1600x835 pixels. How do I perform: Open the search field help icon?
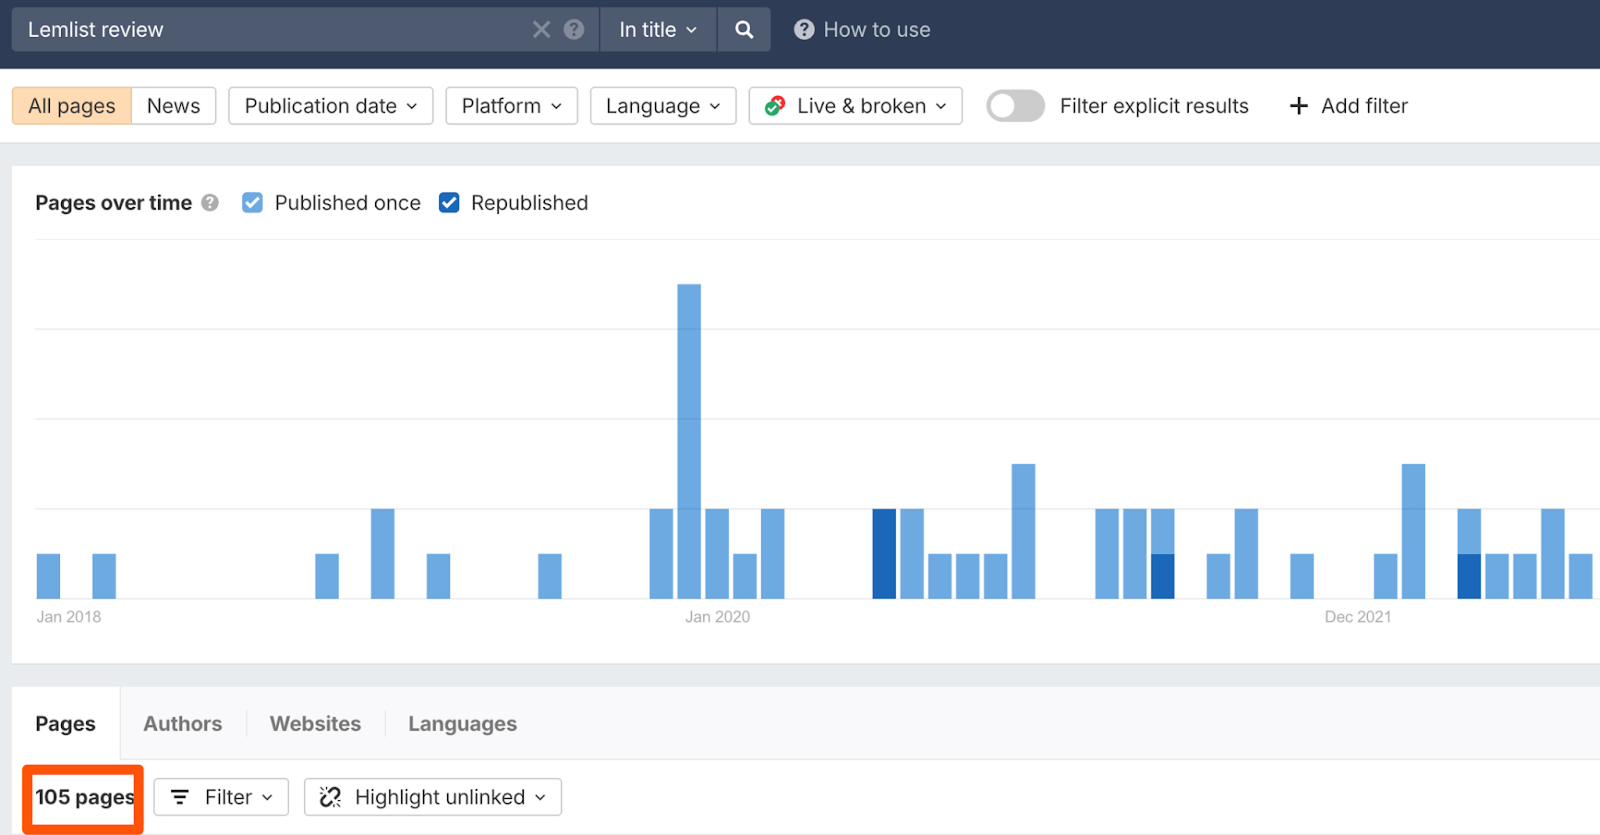tap(574, 29)
